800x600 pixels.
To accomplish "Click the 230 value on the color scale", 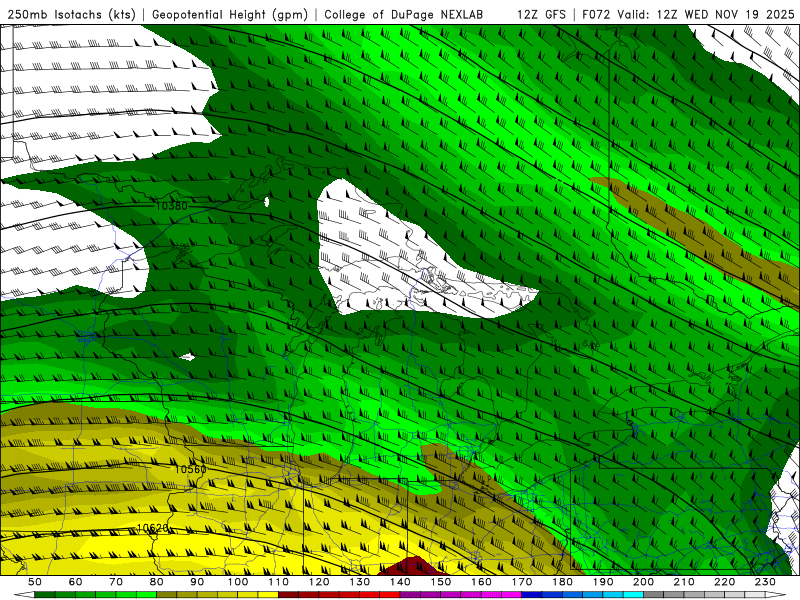I will [x=765, y=582].
